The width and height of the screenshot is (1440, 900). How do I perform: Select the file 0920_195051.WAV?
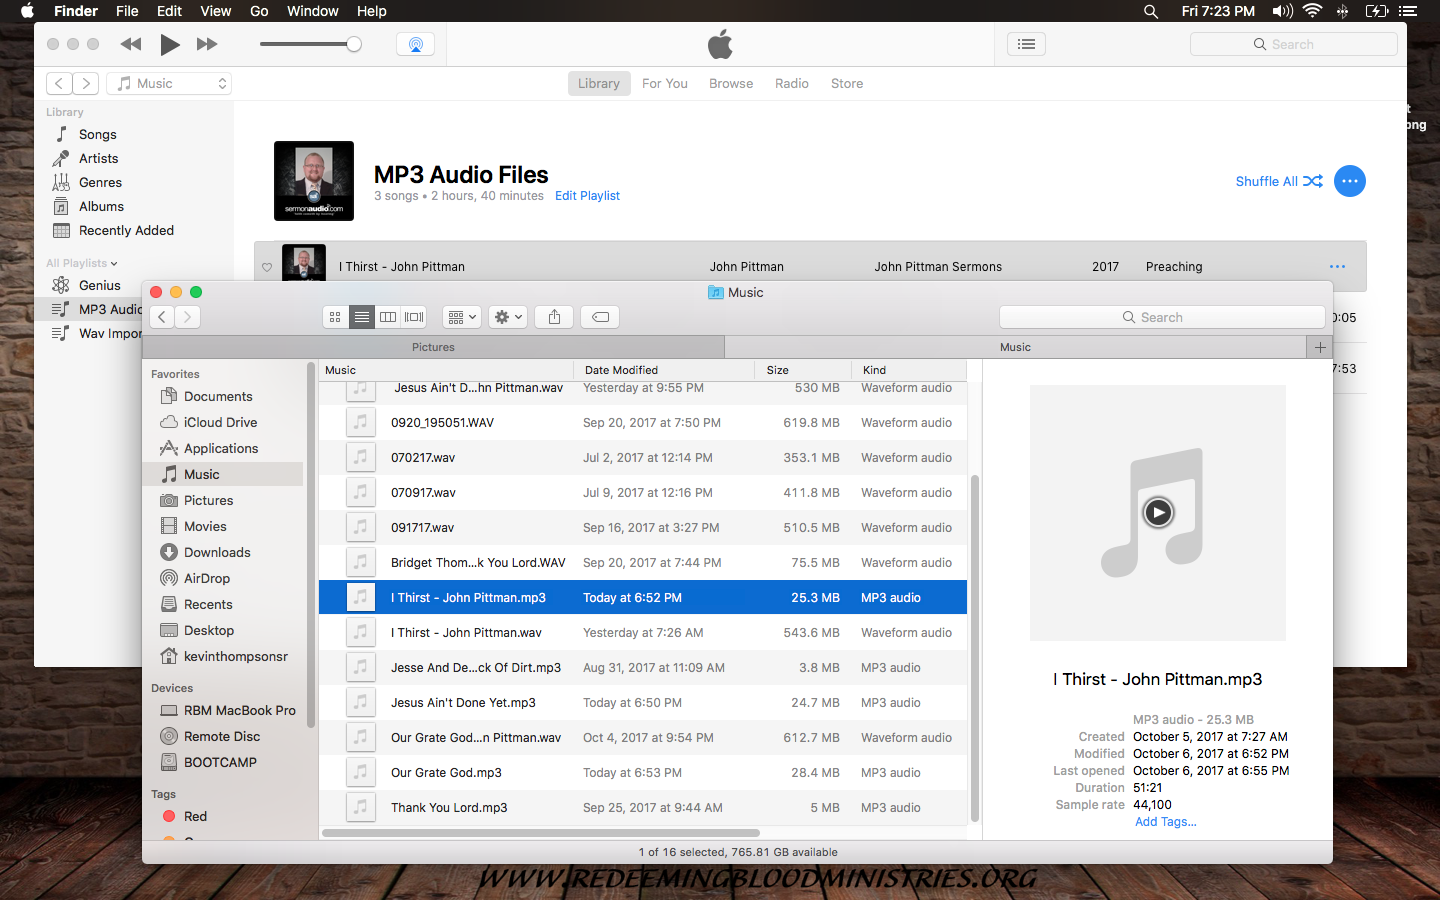643,423
